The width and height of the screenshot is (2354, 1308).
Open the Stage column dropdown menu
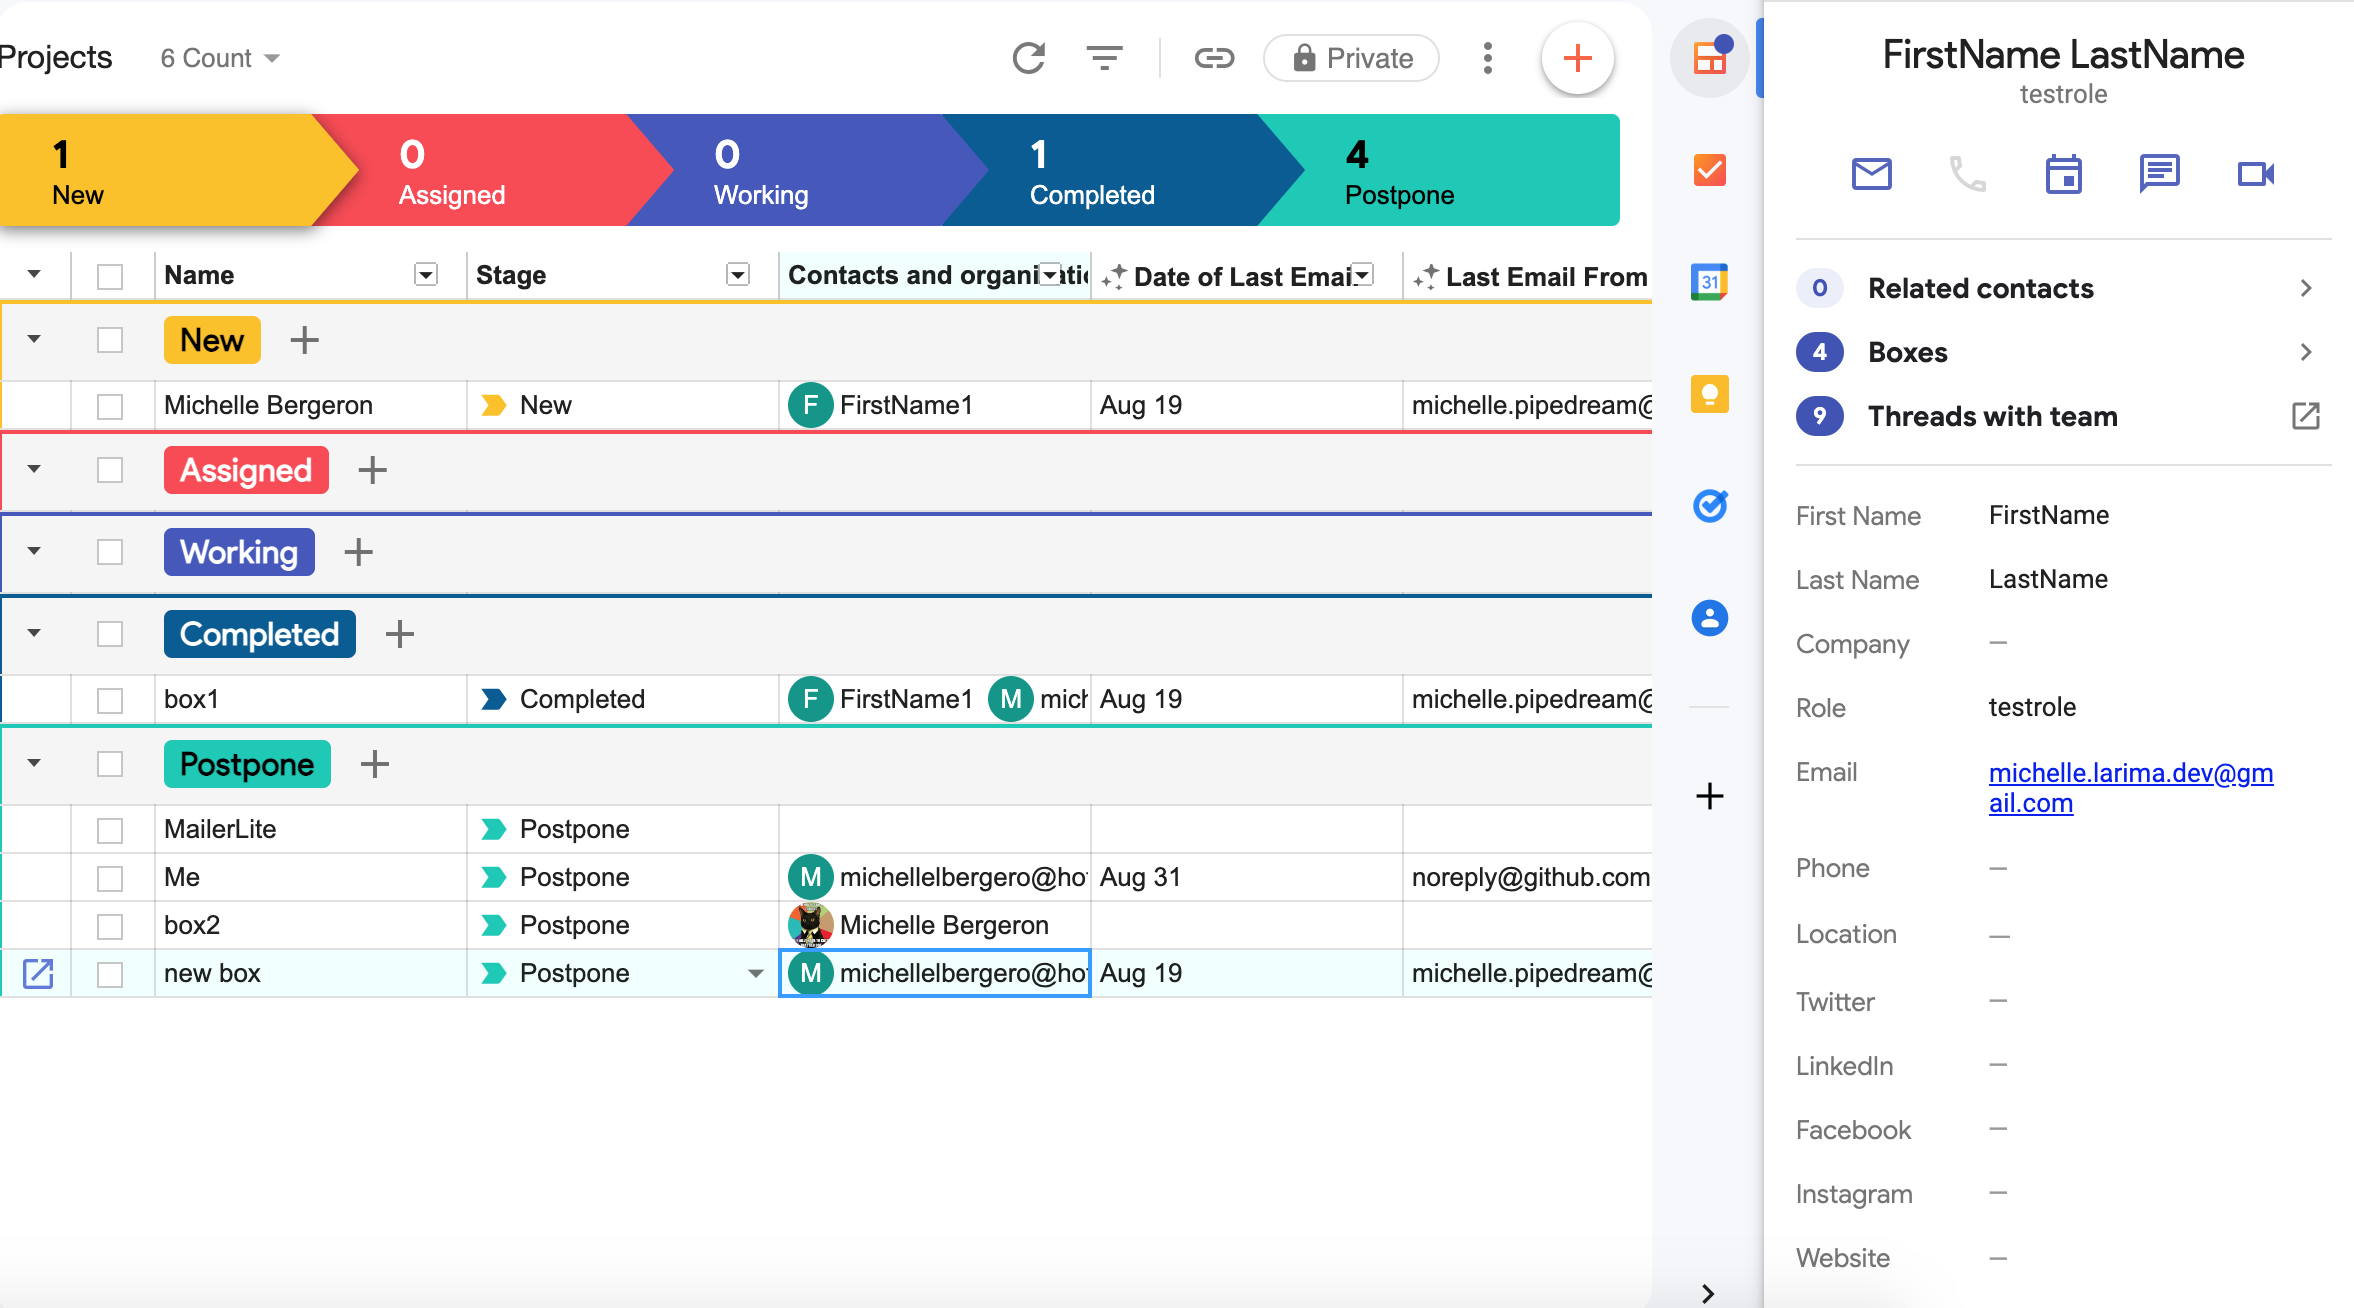[x=738, y=275]
